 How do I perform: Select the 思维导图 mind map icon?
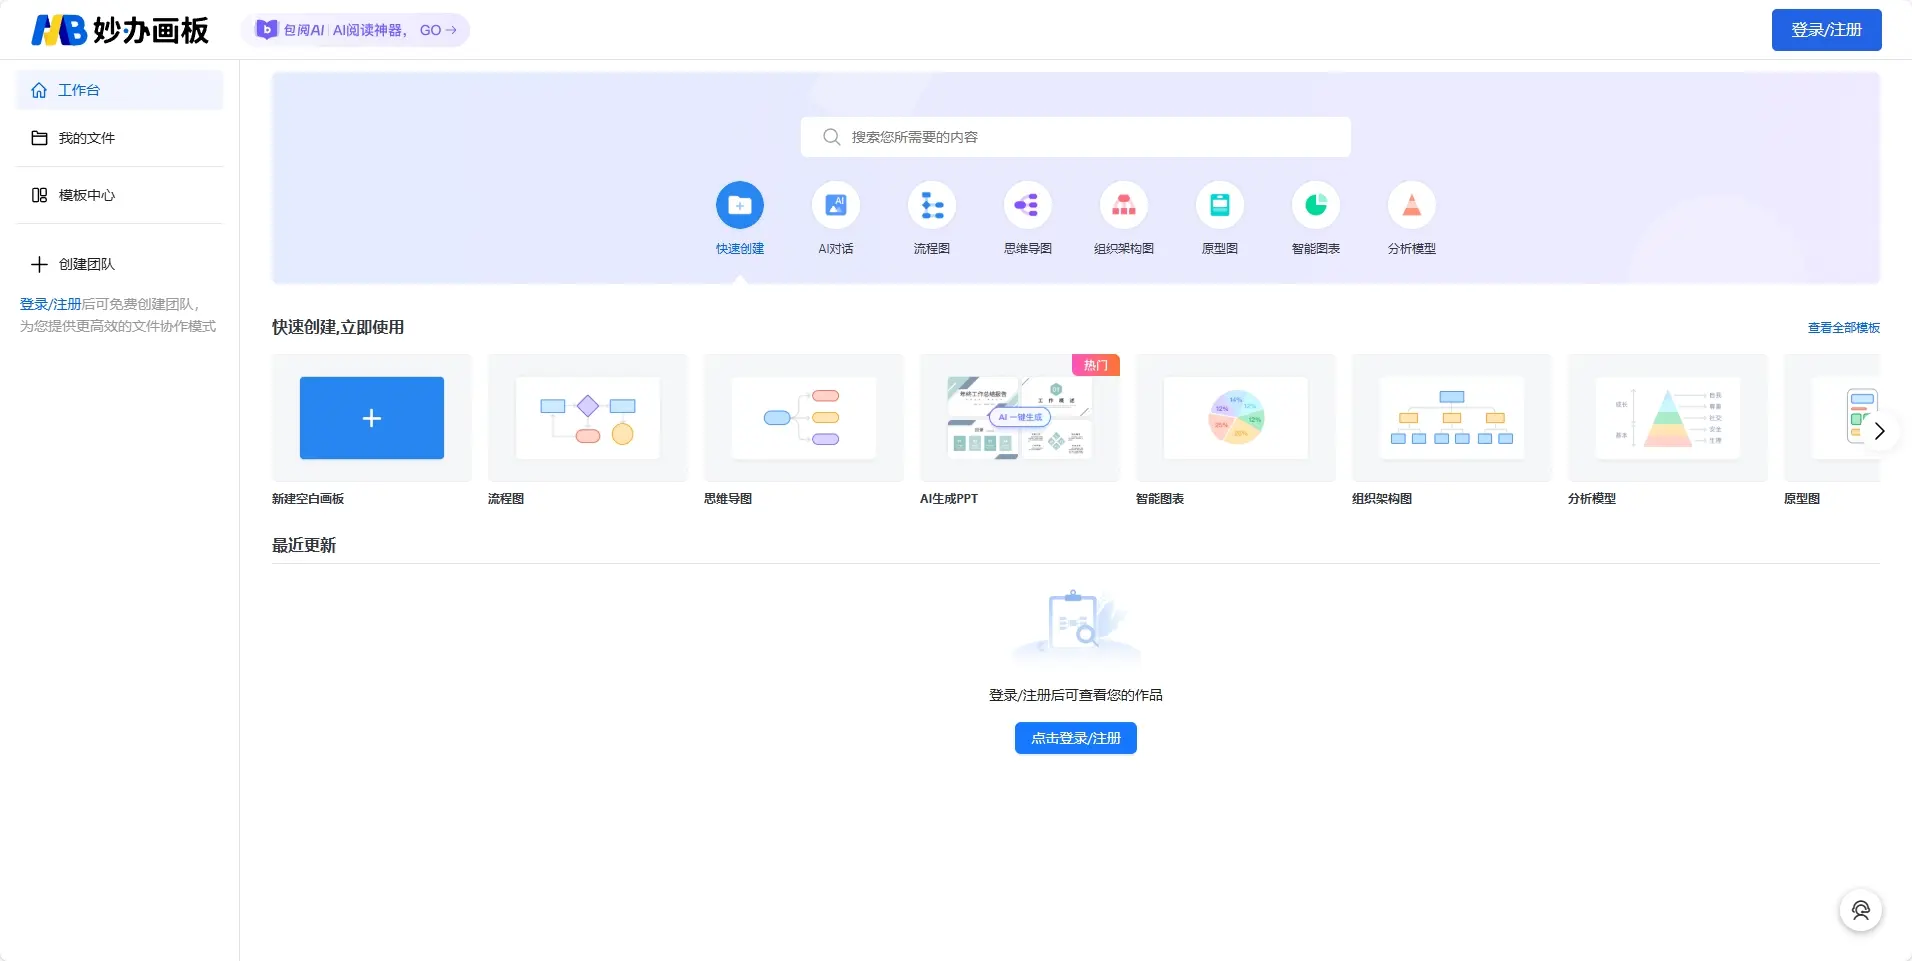pyautogui.click(x=1027, y=205)
